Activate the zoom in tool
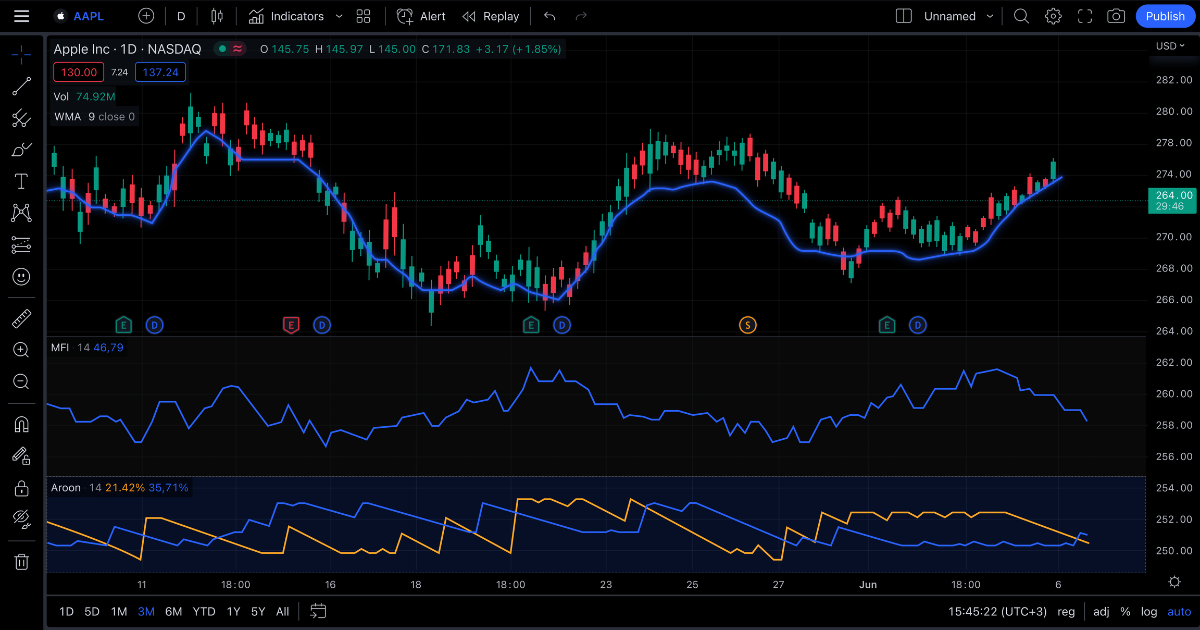The width and height of the screenshot is (1200, 630). pyautogui.click(x=21, y=350)
